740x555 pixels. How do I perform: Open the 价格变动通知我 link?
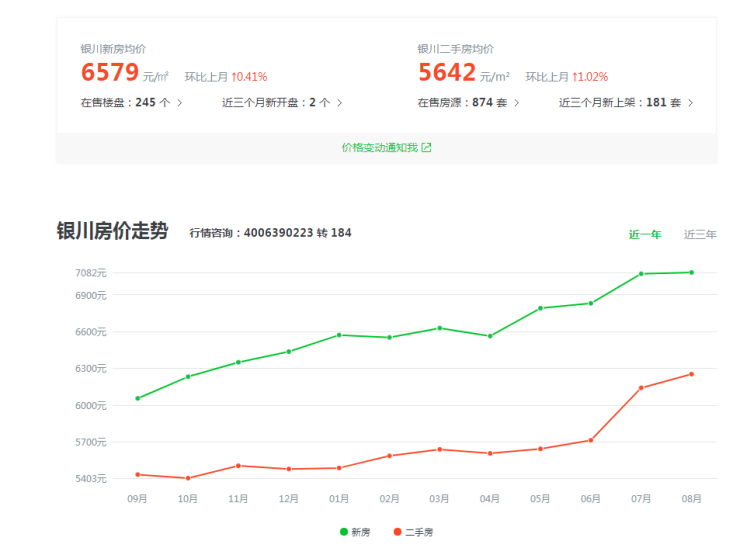pos(386,148)
